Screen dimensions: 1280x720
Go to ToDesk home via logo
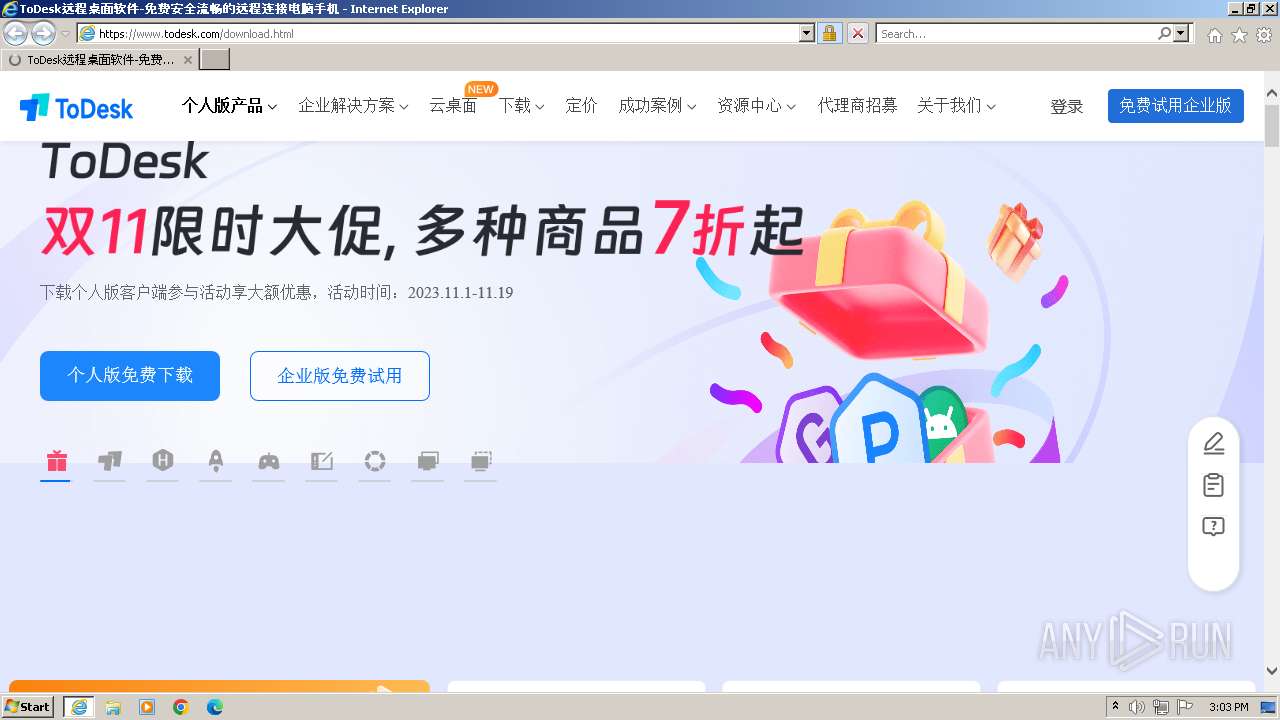[x=76, y=106]
